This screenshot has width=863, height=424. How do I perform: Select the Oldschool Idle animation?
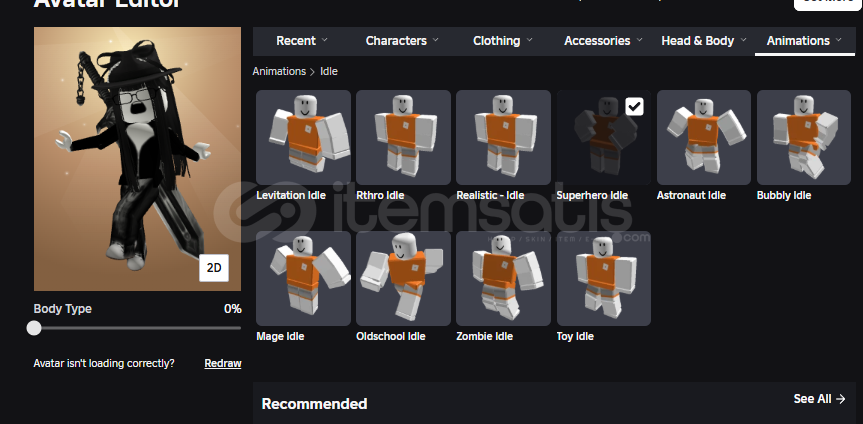(x=403, y=278)
